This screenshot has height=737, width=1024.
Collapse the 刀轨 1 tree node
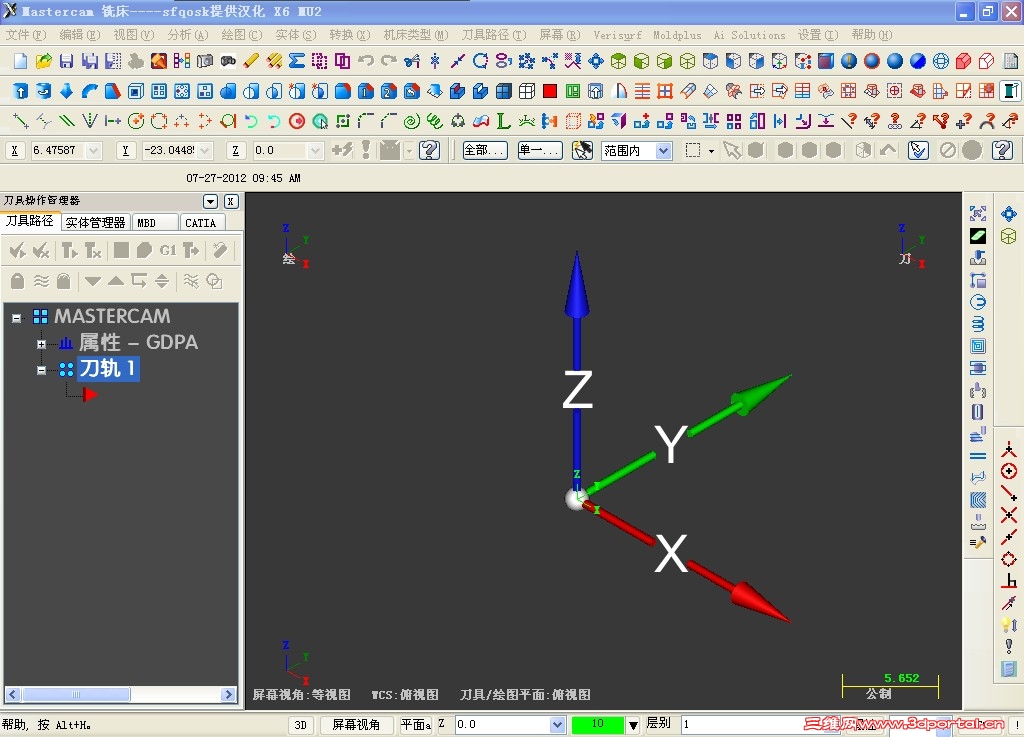41,370
